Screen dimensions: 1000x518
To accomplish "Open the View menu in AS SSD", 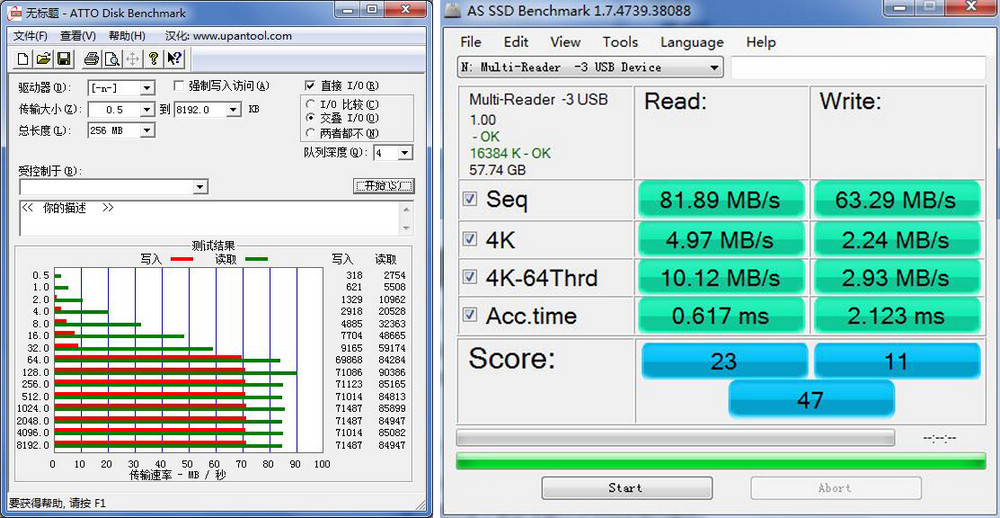I will pyautogui.click(x=565, y=42).
